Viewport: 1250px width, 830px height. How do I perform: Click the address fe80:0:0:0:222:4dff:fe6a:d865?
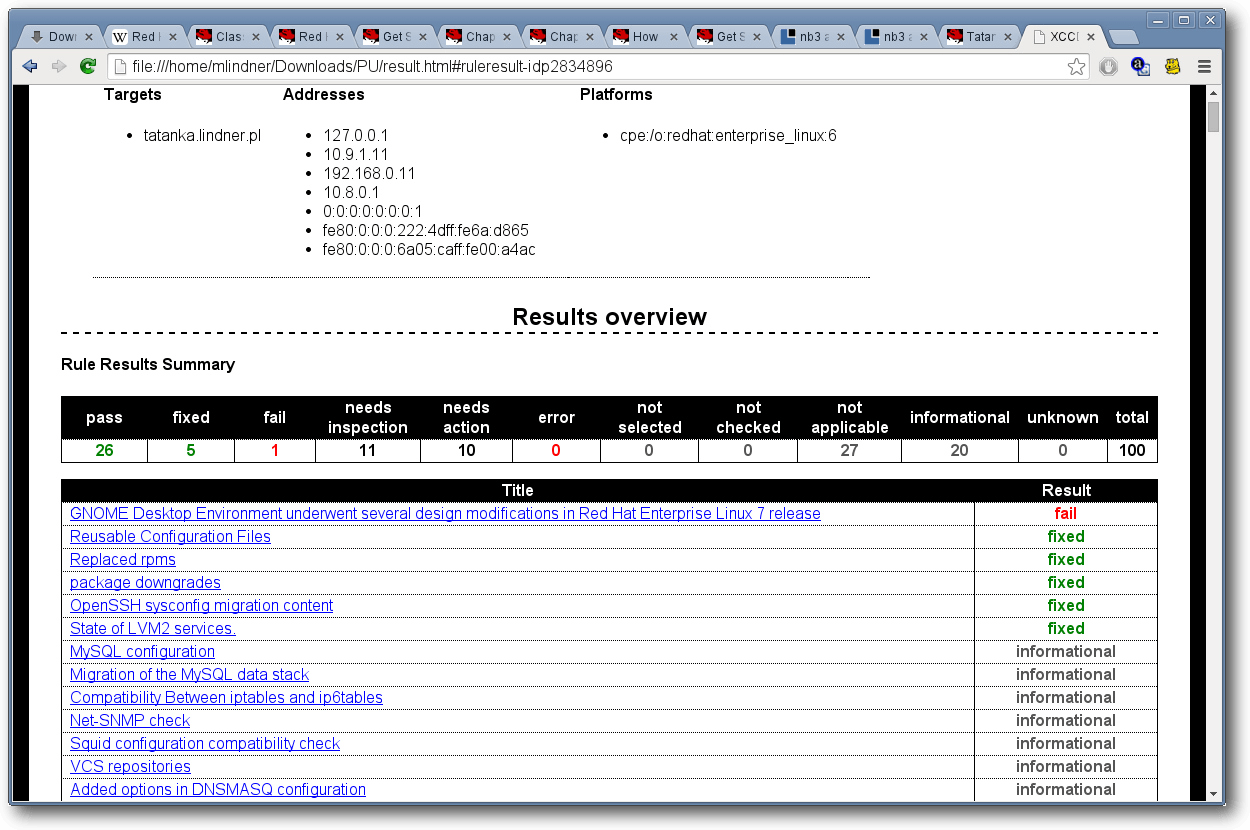click(426, 231)
